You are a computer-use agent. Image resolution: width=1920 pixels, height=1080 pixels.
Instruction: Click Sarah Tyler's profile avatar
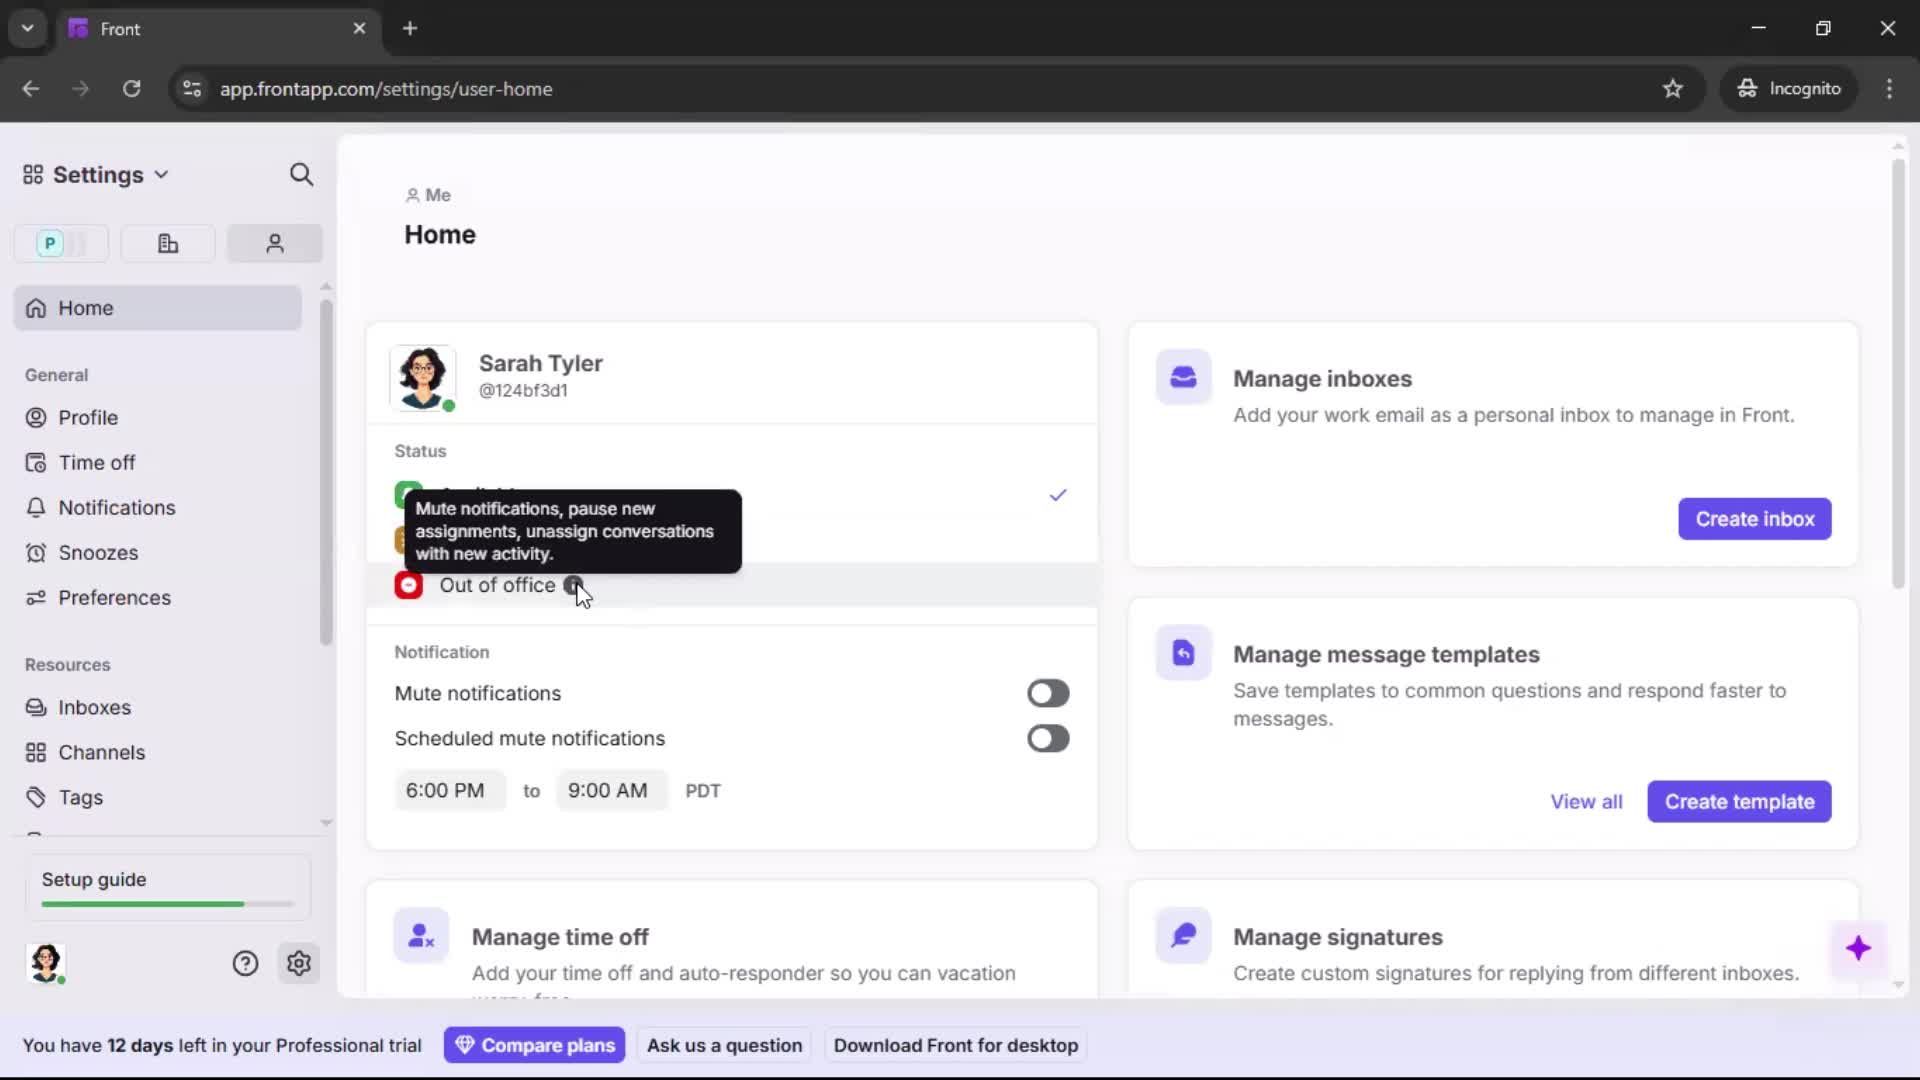click(422, 378)
